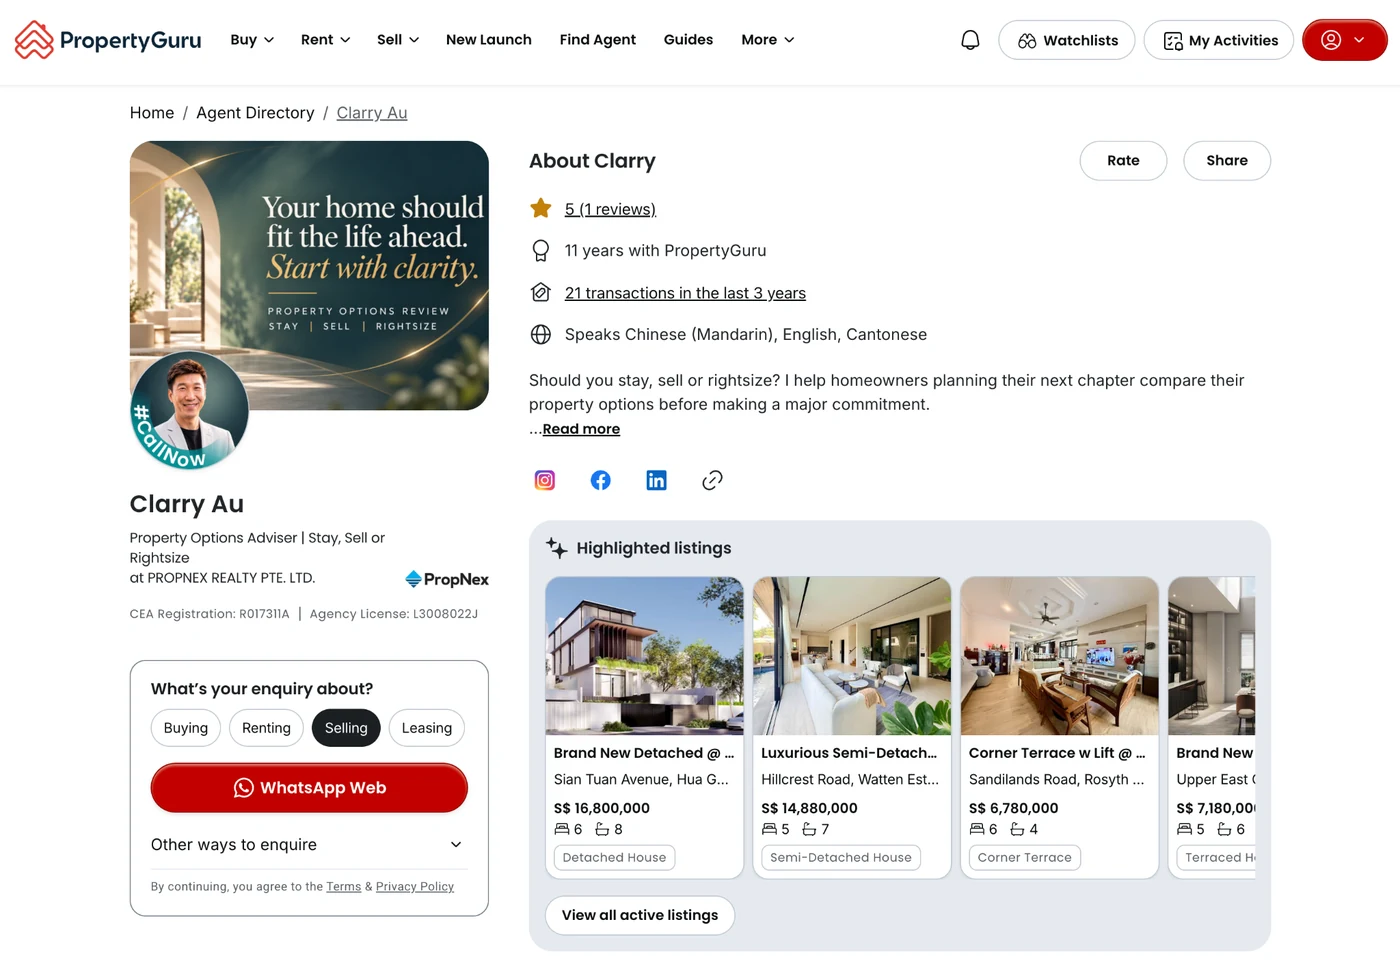The image size is (1400, 963).
Task: View all active listings
Action: (640, 915)
